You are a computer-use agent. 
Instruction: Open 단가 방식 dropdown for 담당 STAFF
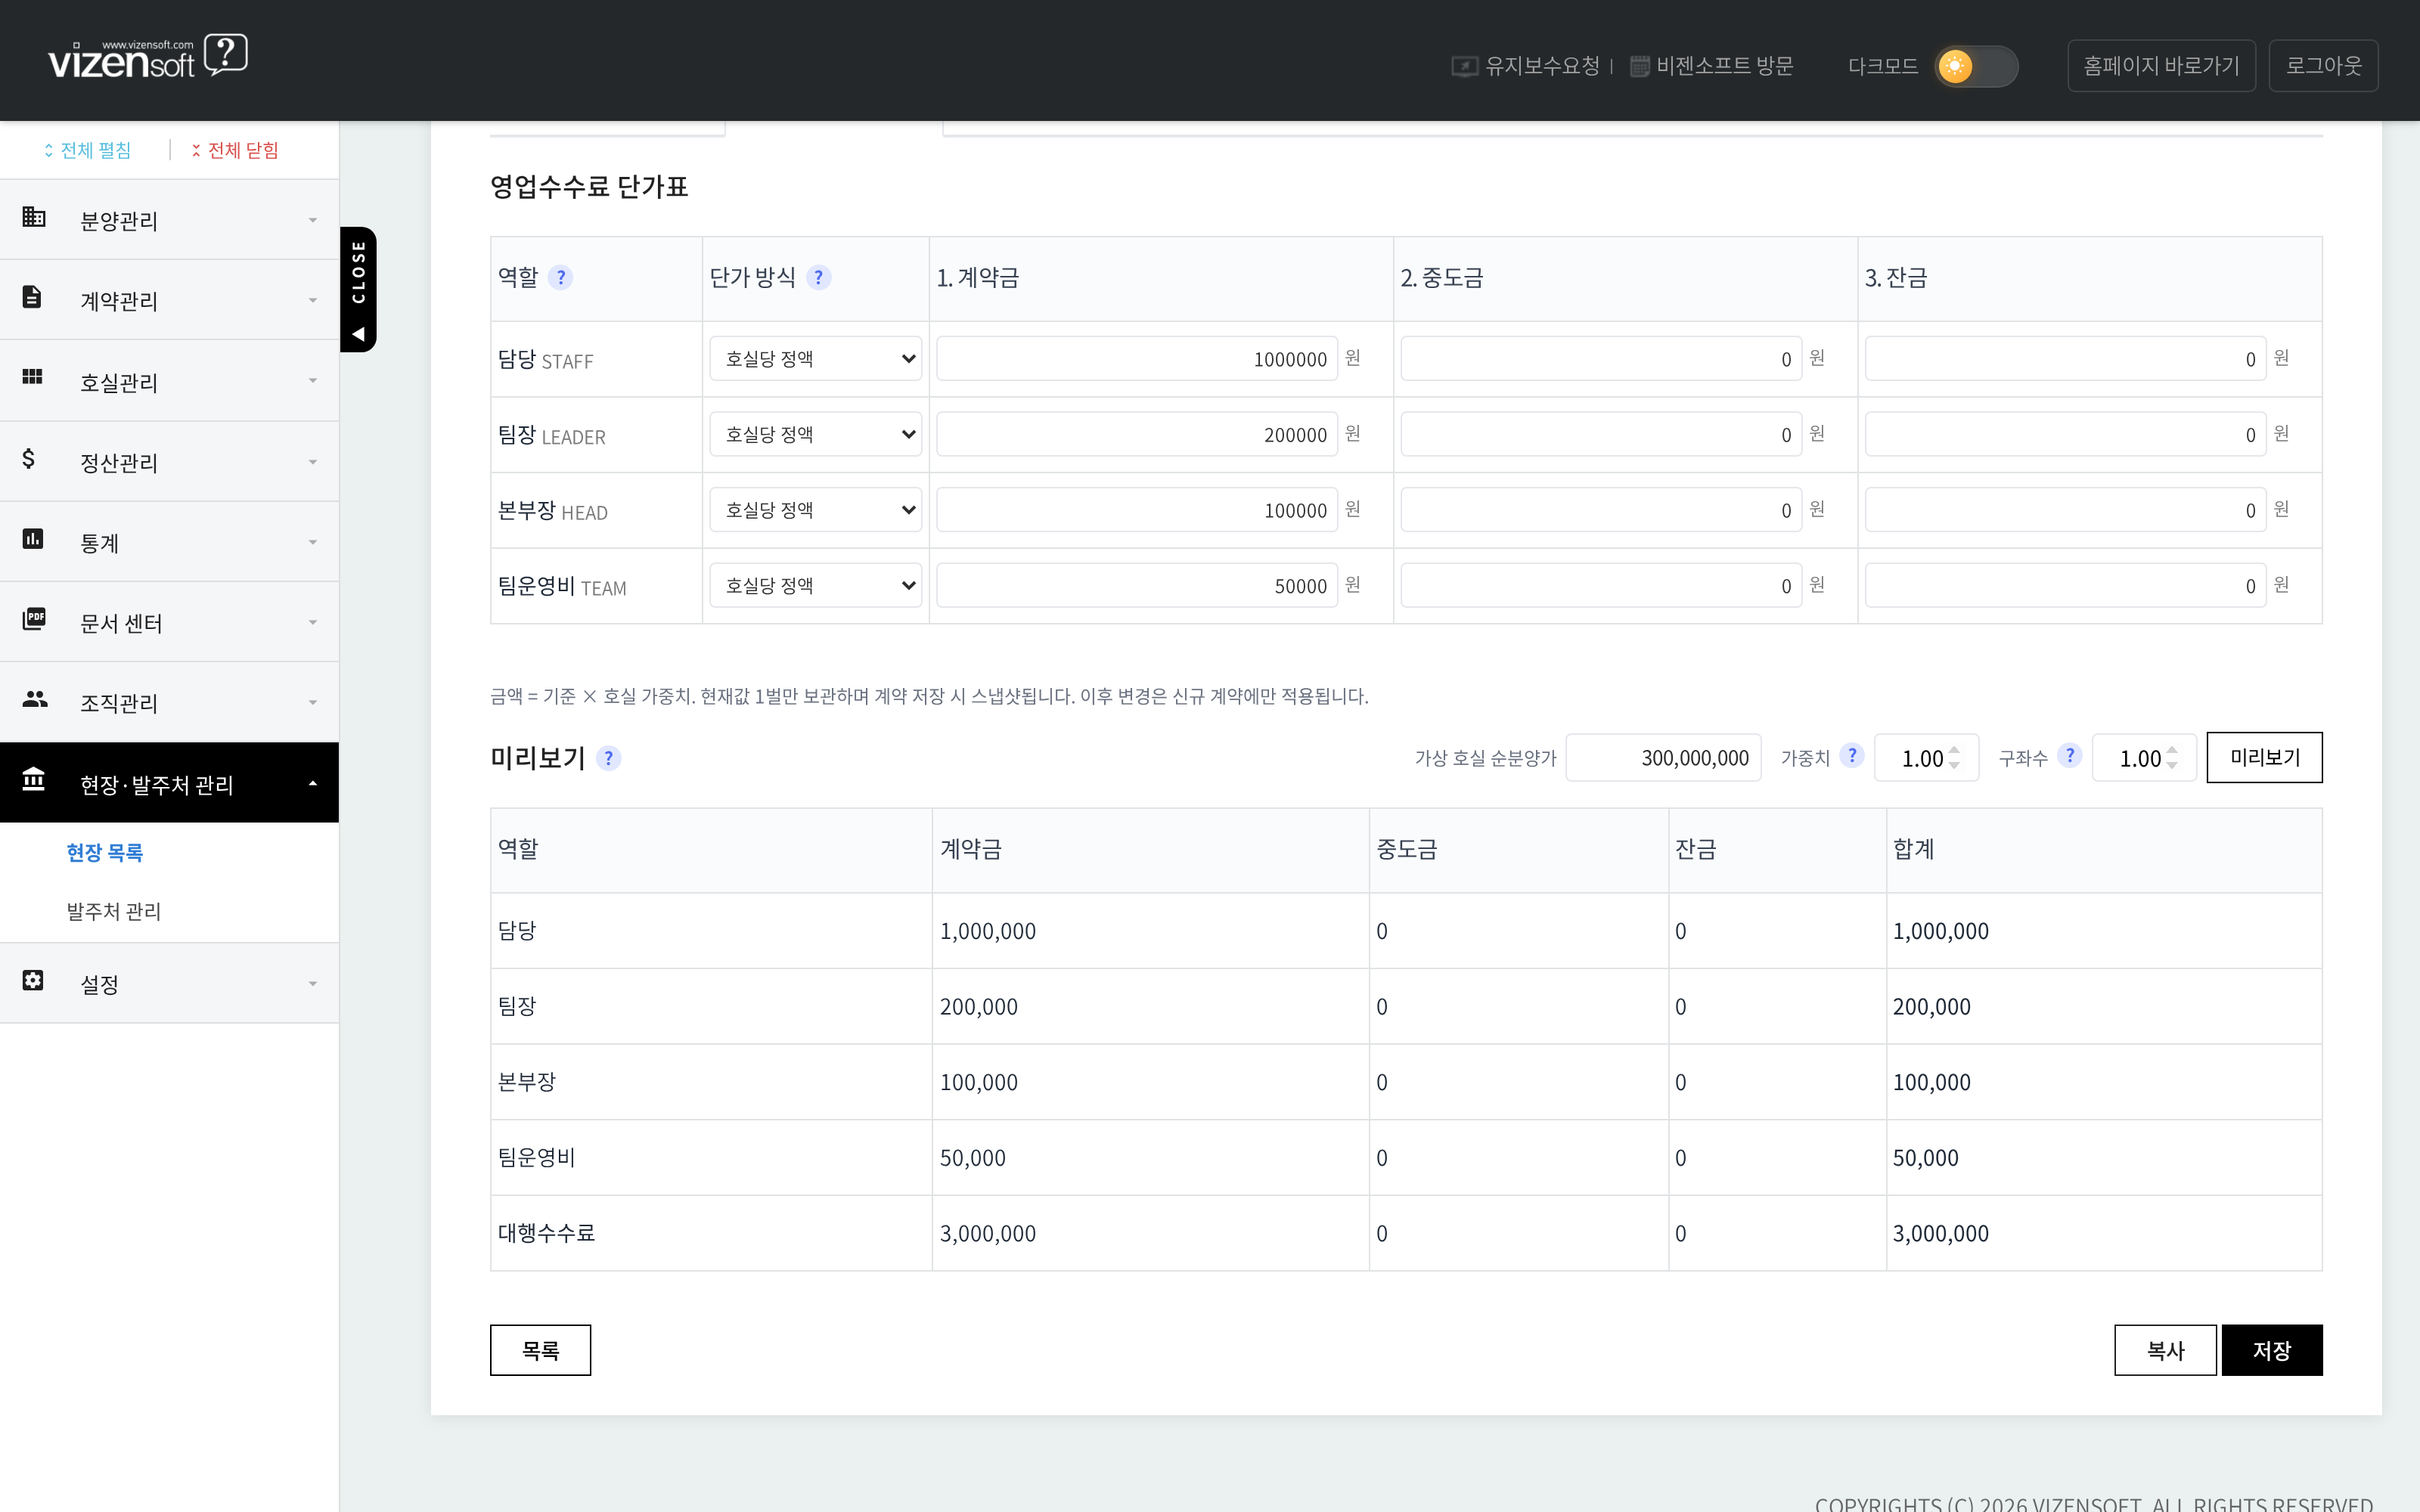click(x=816, y=358)
